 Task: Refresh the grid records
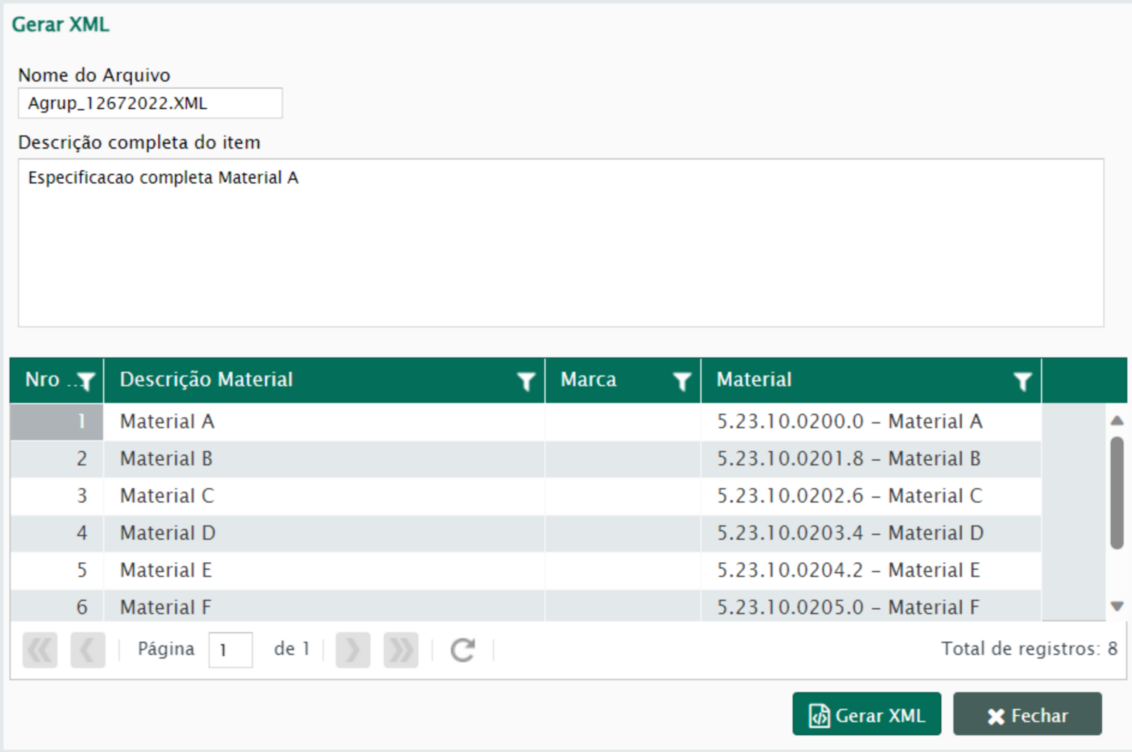462,650
